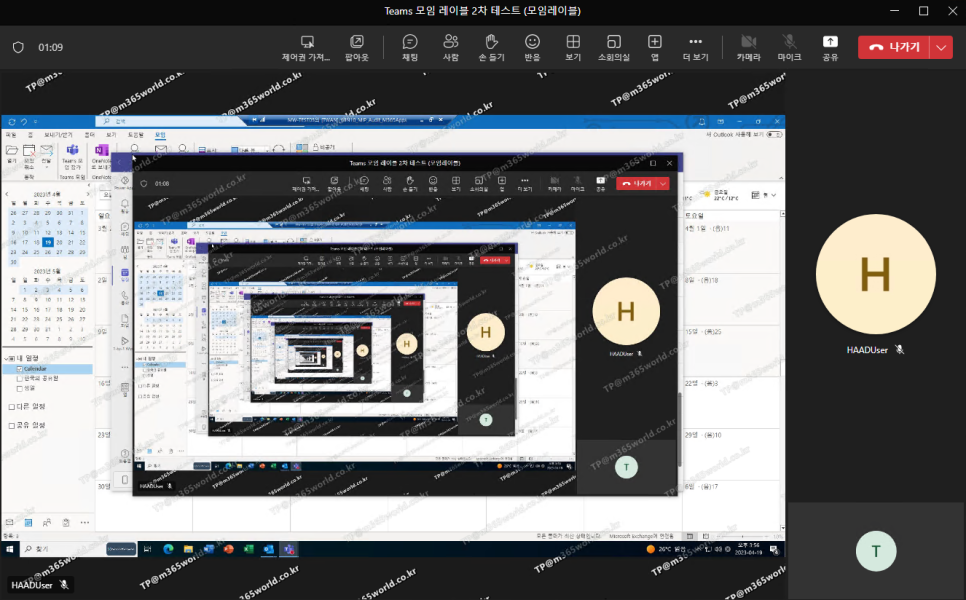966x600 pixels.
Task: Check 한국의 공휴일 calendar in shared Outlook
Action: [x=19, y=378]
